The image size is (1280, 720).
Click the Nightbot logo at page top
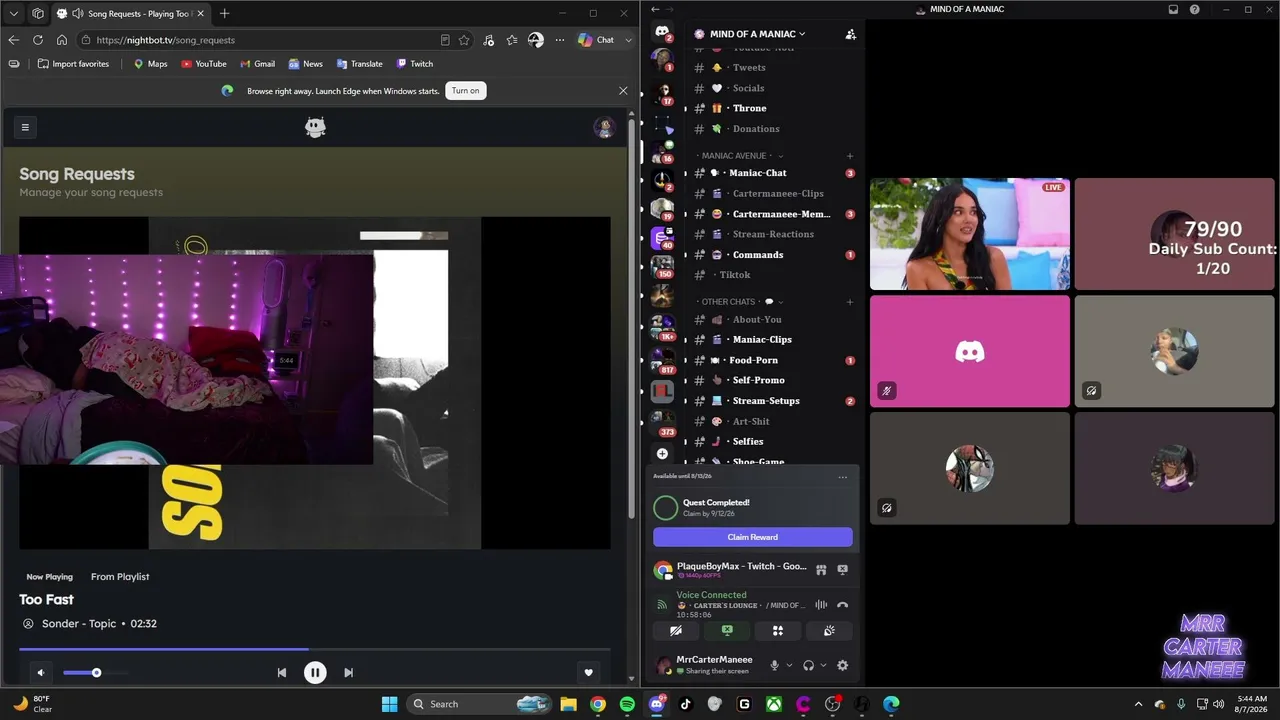[315, 127]
